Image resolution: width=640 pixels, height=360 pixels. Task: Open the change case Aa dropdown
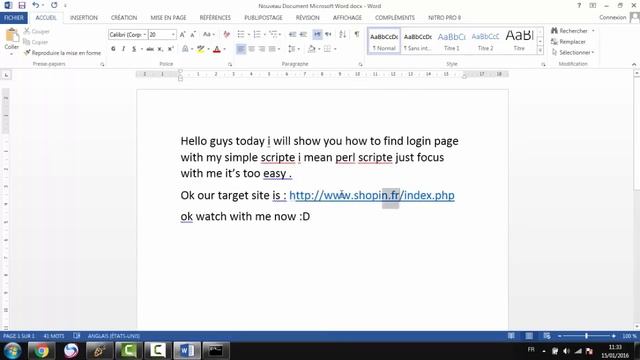(209, 35)
